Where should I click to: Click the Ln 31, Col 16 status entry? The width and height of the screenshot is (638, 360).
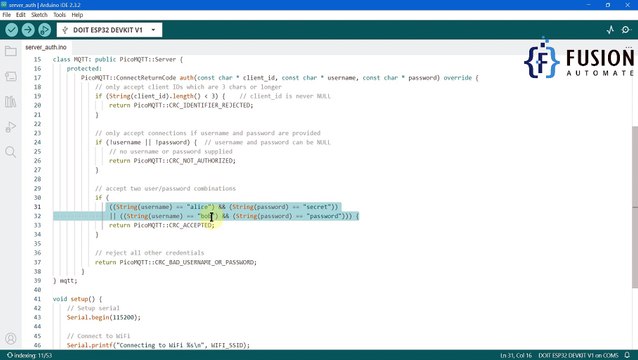click(516, 355)
